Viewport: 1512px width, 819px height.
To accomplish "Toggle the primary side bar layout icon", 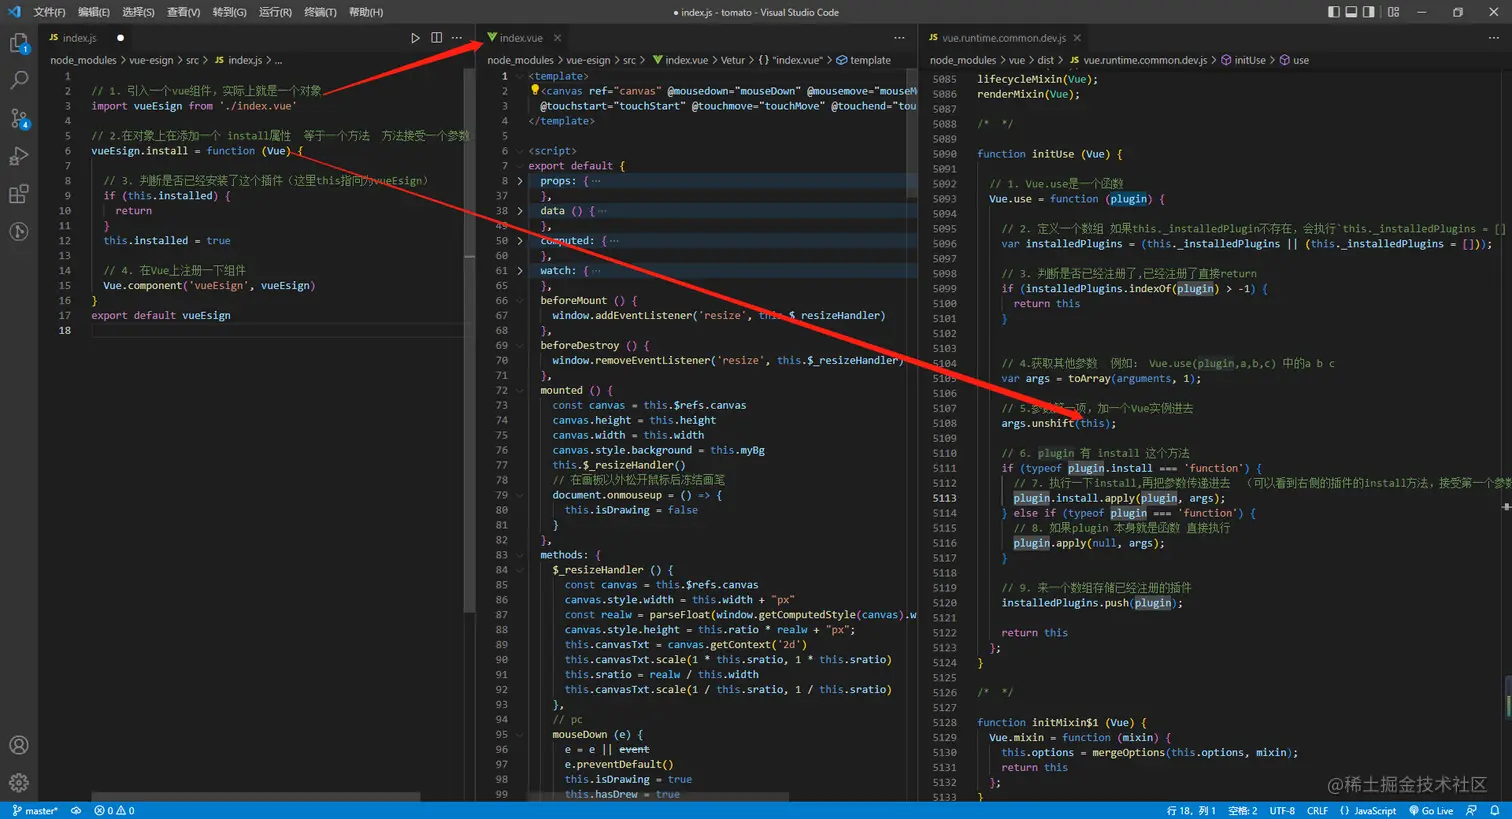I will [1334, 12].
